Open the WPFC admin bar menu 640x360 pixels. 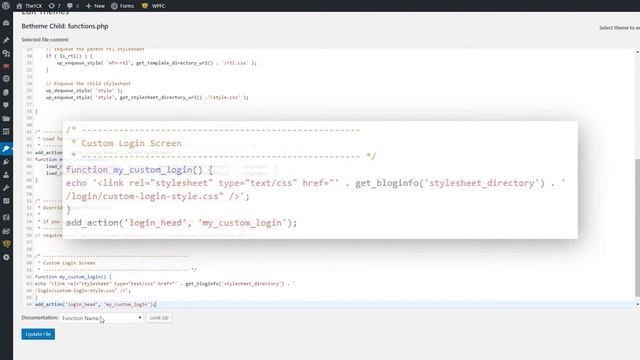pos(153,6)
